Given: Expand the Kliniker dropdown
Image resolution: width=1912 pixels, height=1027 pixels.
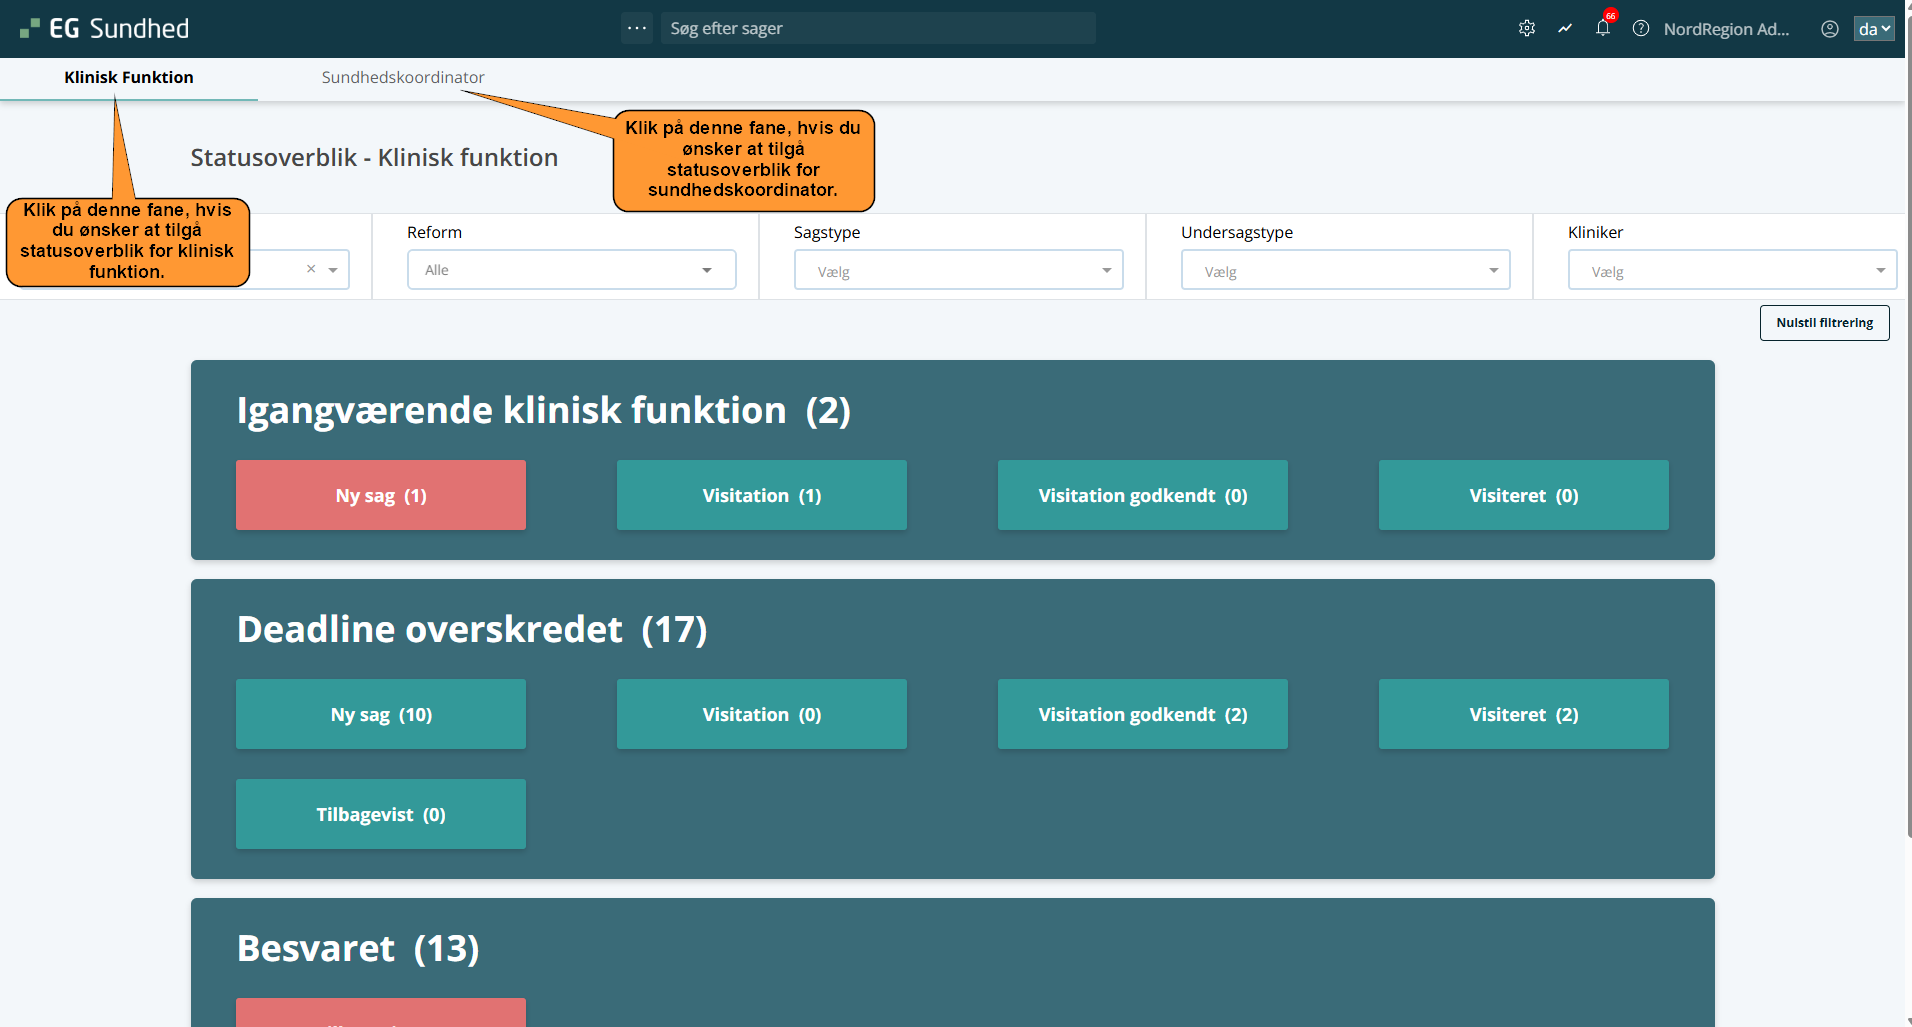Looking at the screenshot, I should [1731, 270].
